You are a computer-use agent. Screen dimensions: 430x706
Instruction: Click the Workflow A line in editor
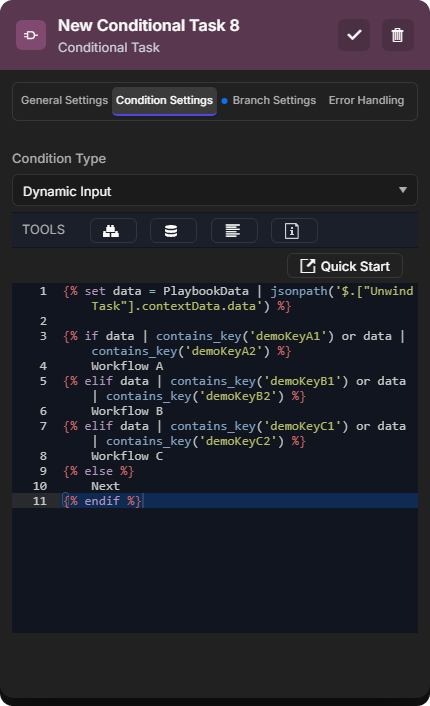tap(127, 366)
